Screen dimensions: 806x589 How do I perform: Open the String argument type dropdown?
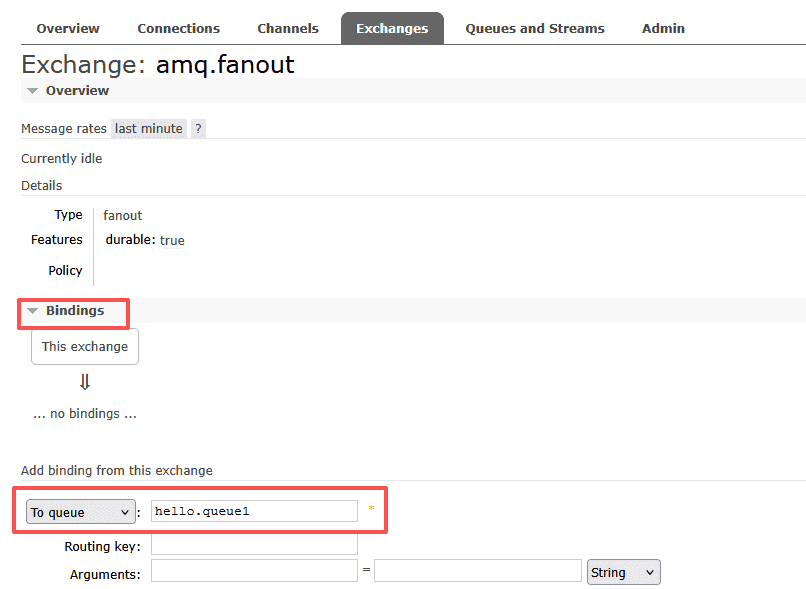[x=624, y=572]
